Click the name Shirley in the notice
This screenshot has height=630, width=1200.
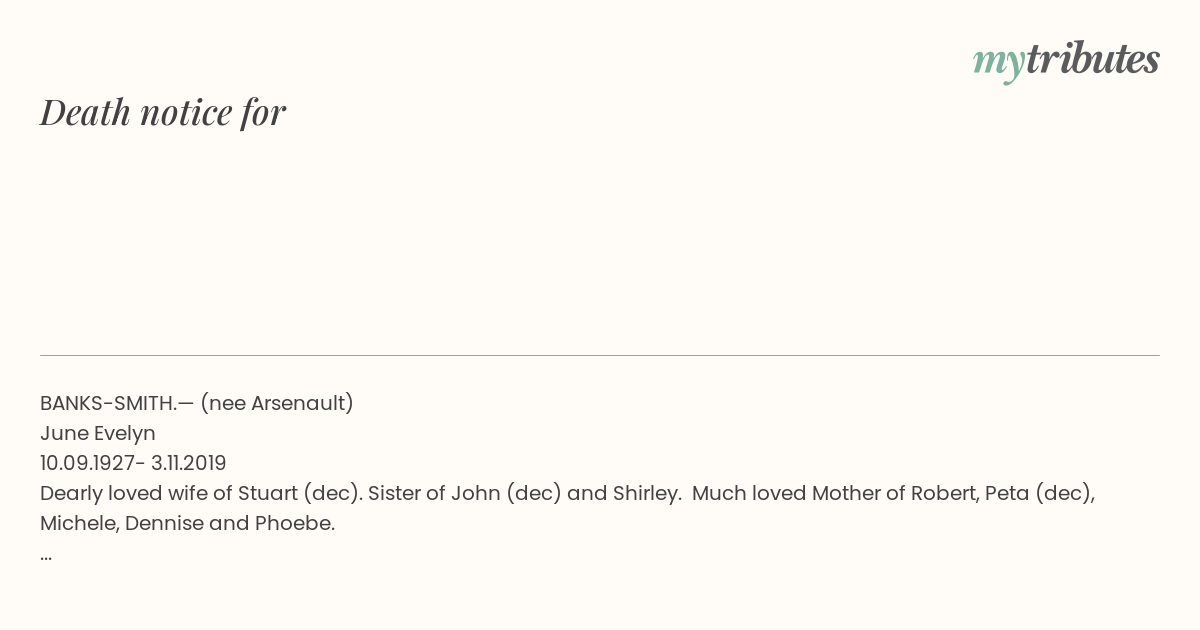coord(645,494)
